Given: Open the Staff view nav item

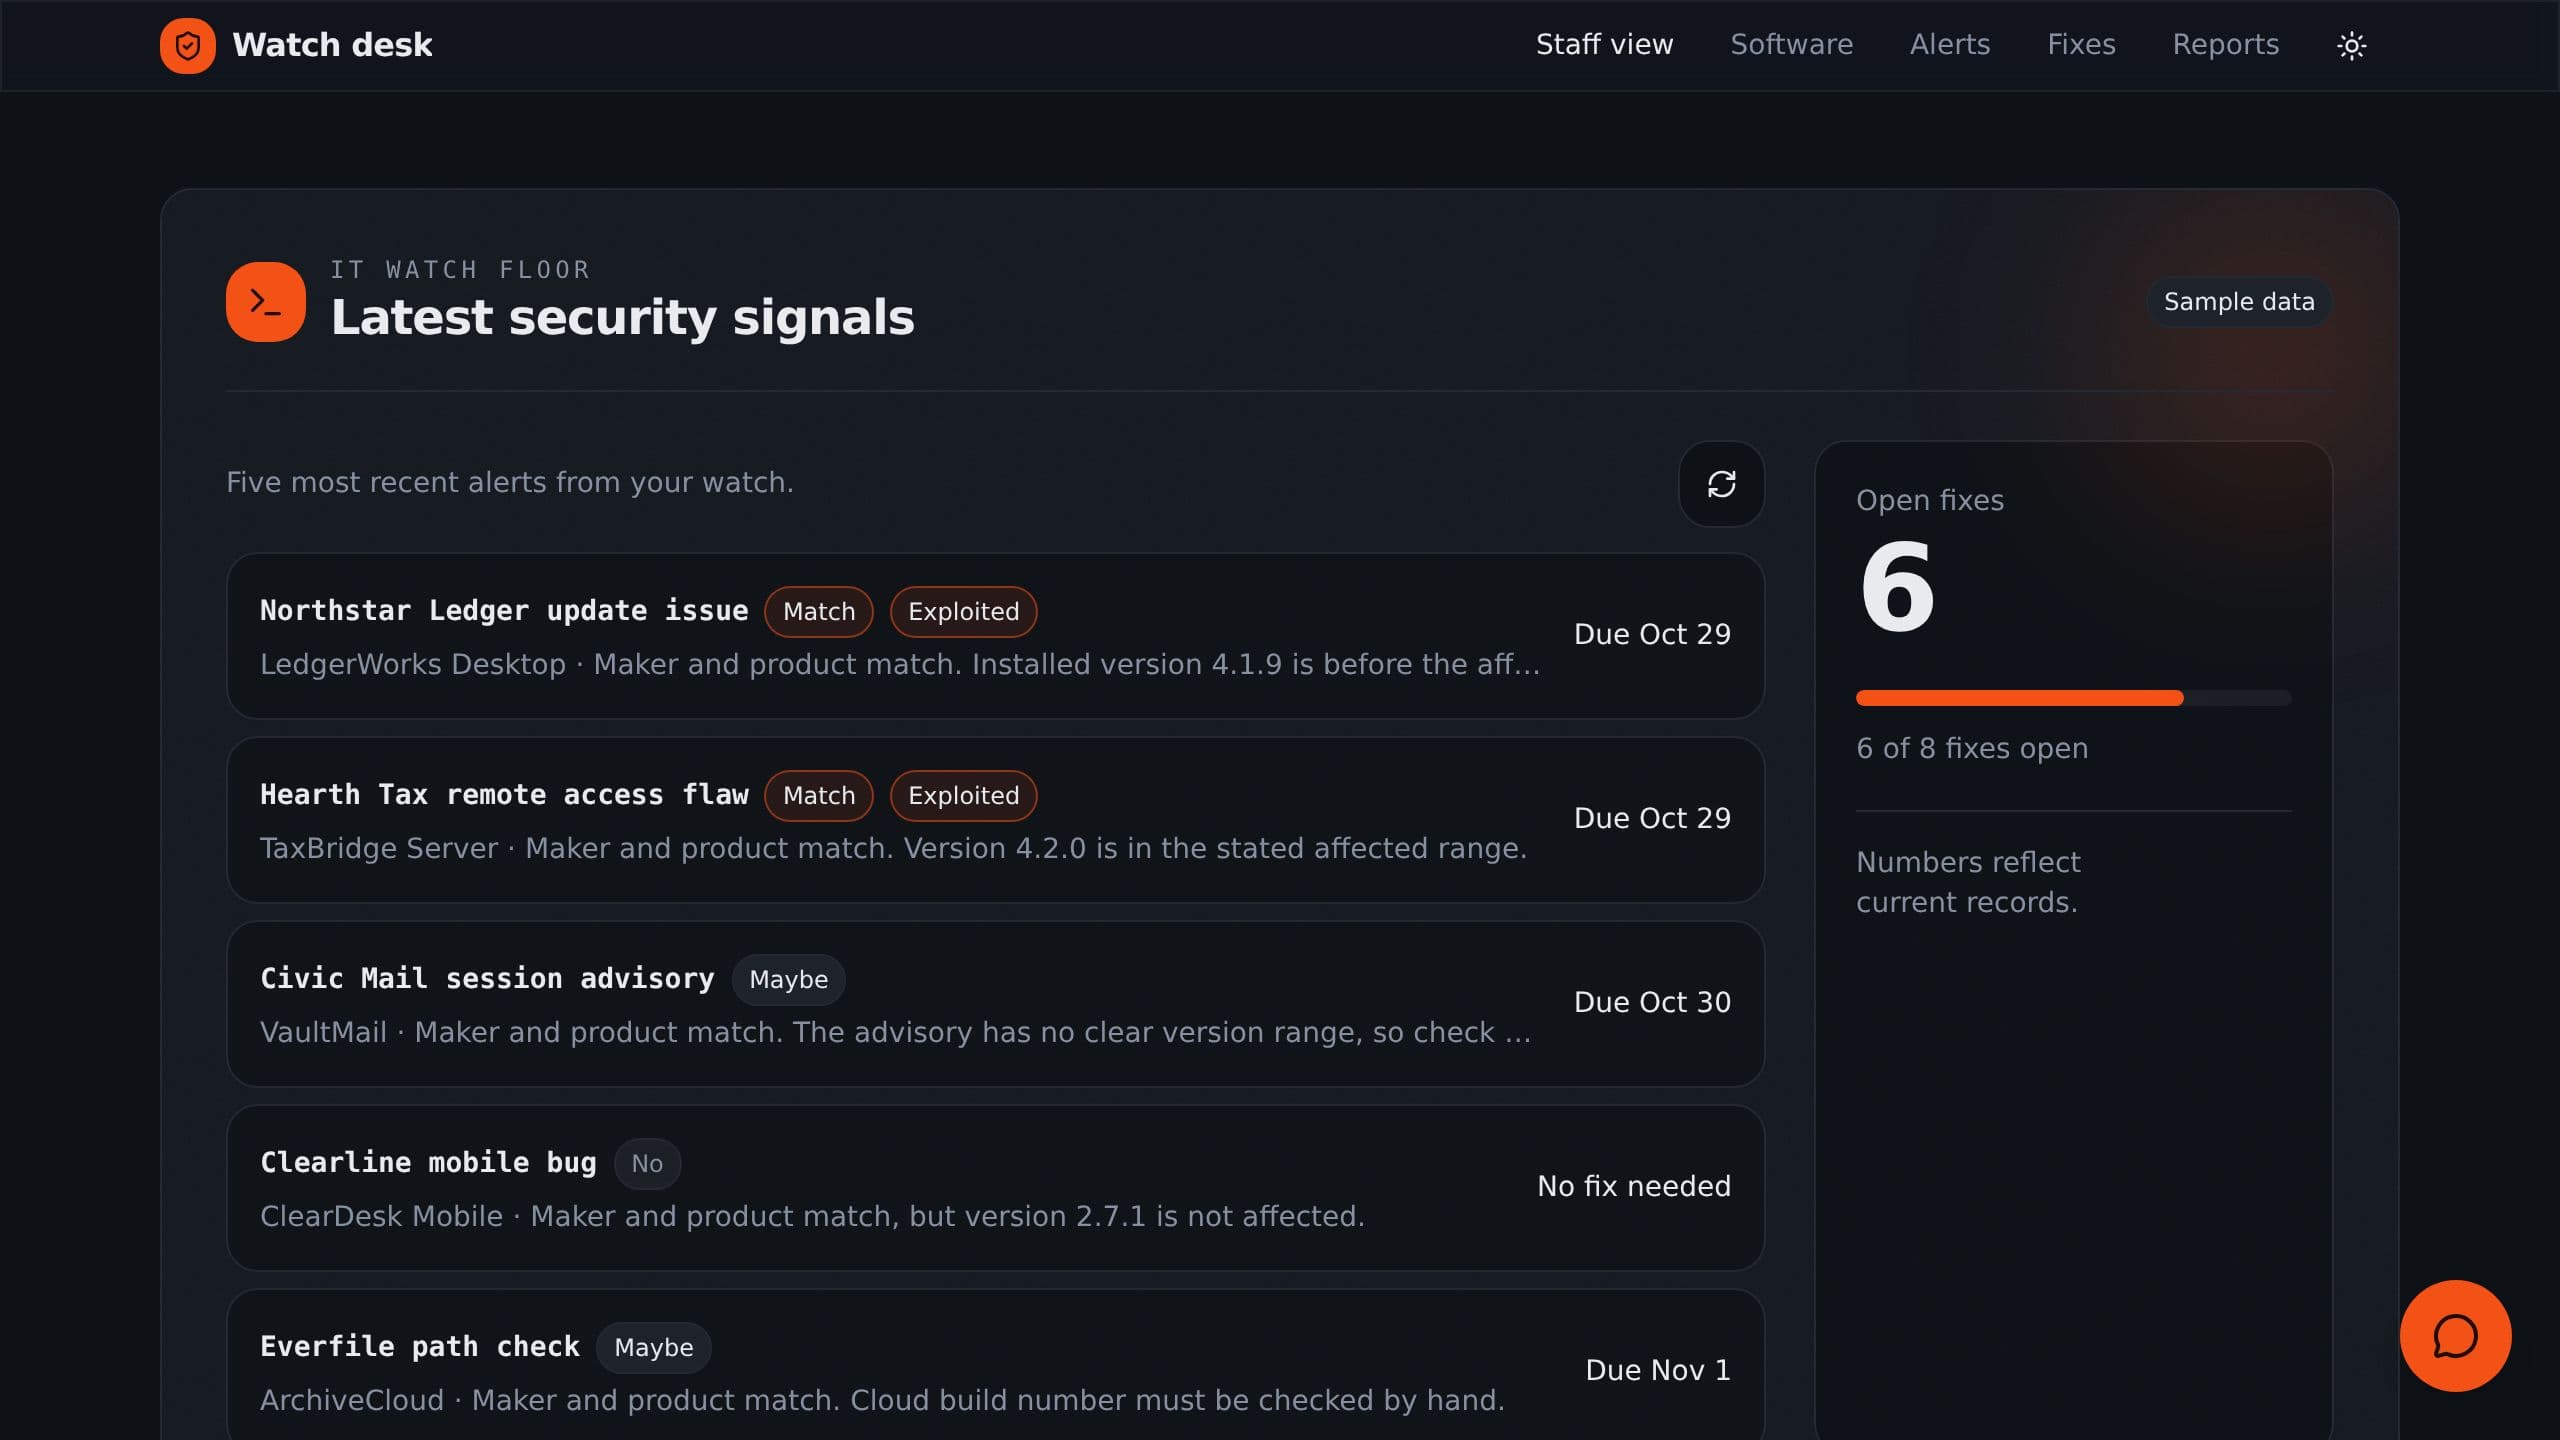Looking at the screenshot, I should [1604, 45].
